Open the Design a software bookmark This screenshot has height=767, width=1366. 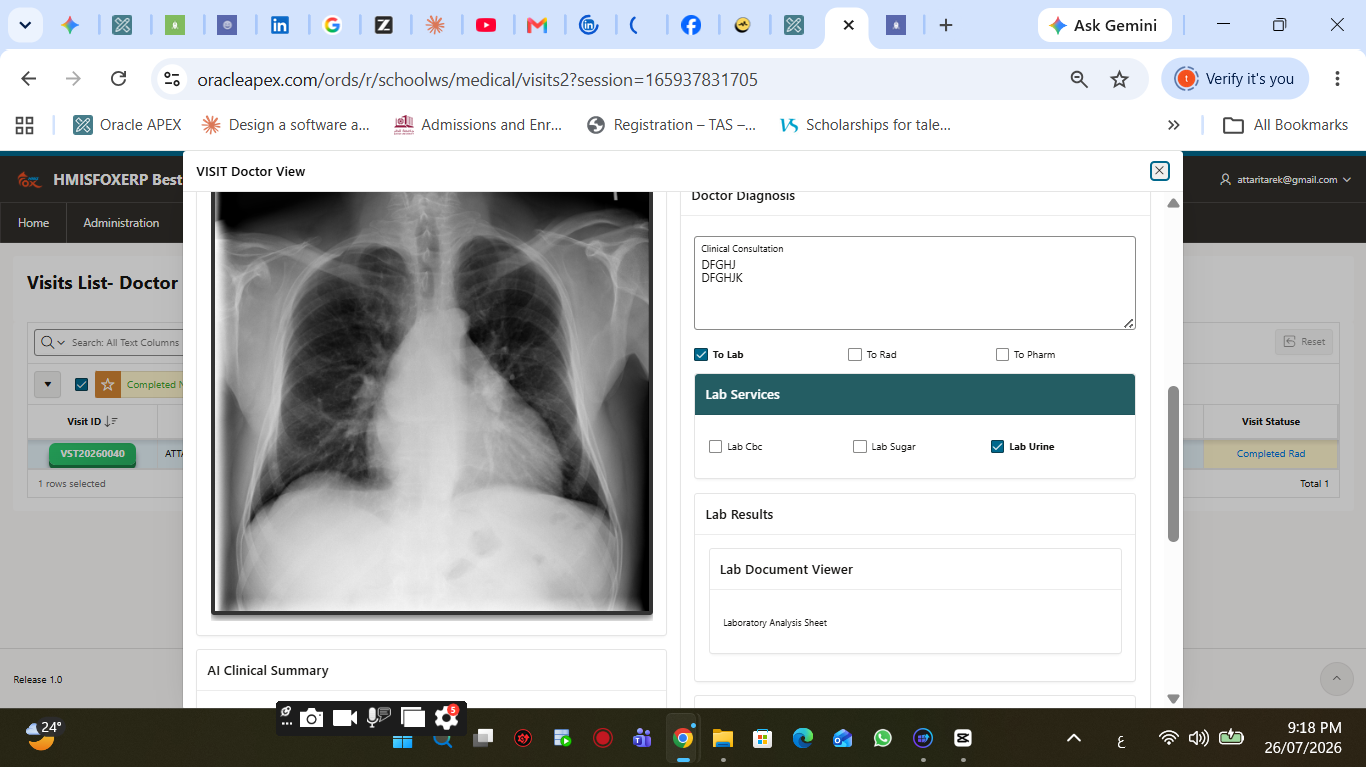[285, 125]
